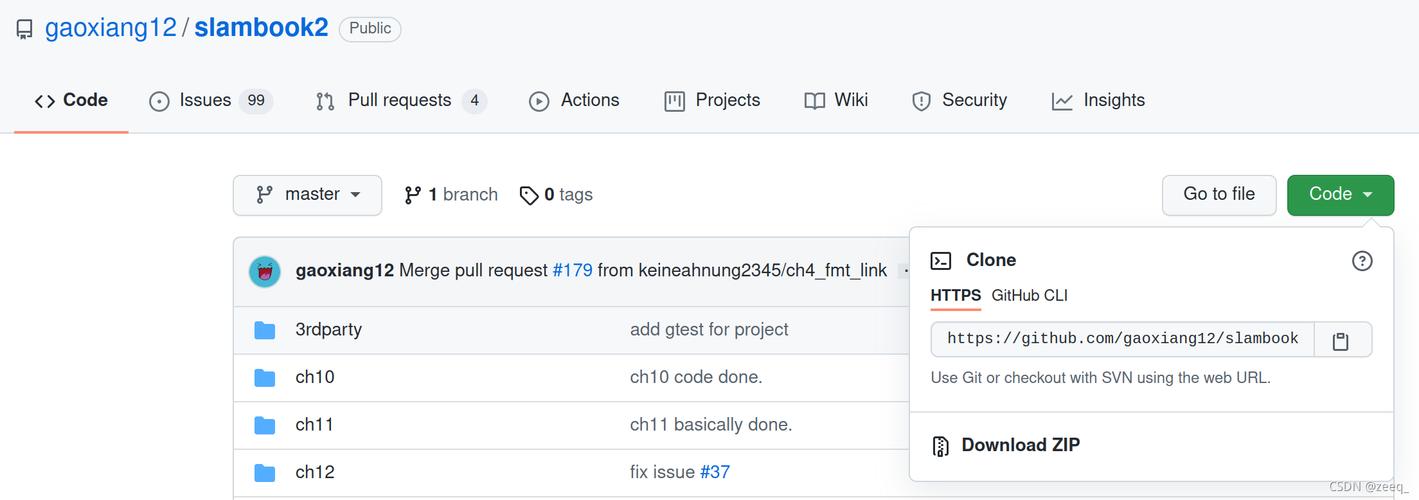
Task: Expand commit message ellipsis button
Action: pos(904,271)
